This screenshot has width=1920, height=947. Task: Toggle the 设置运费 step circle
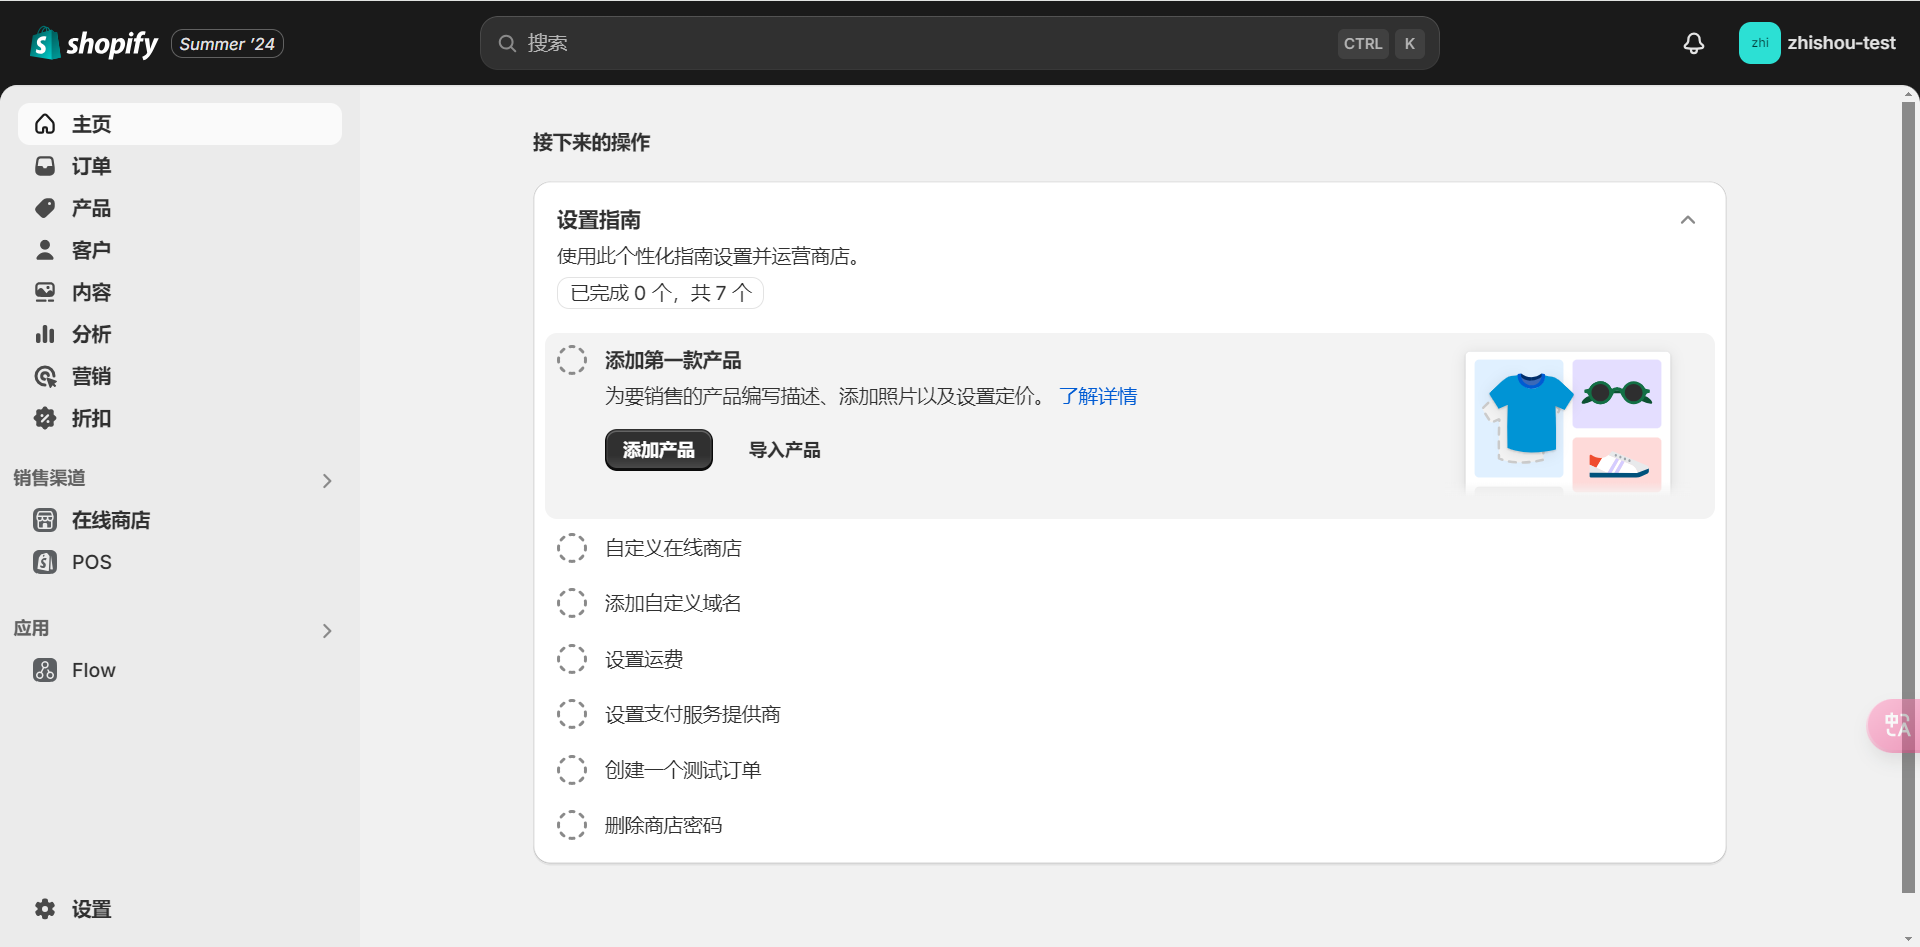click(572, 659)
